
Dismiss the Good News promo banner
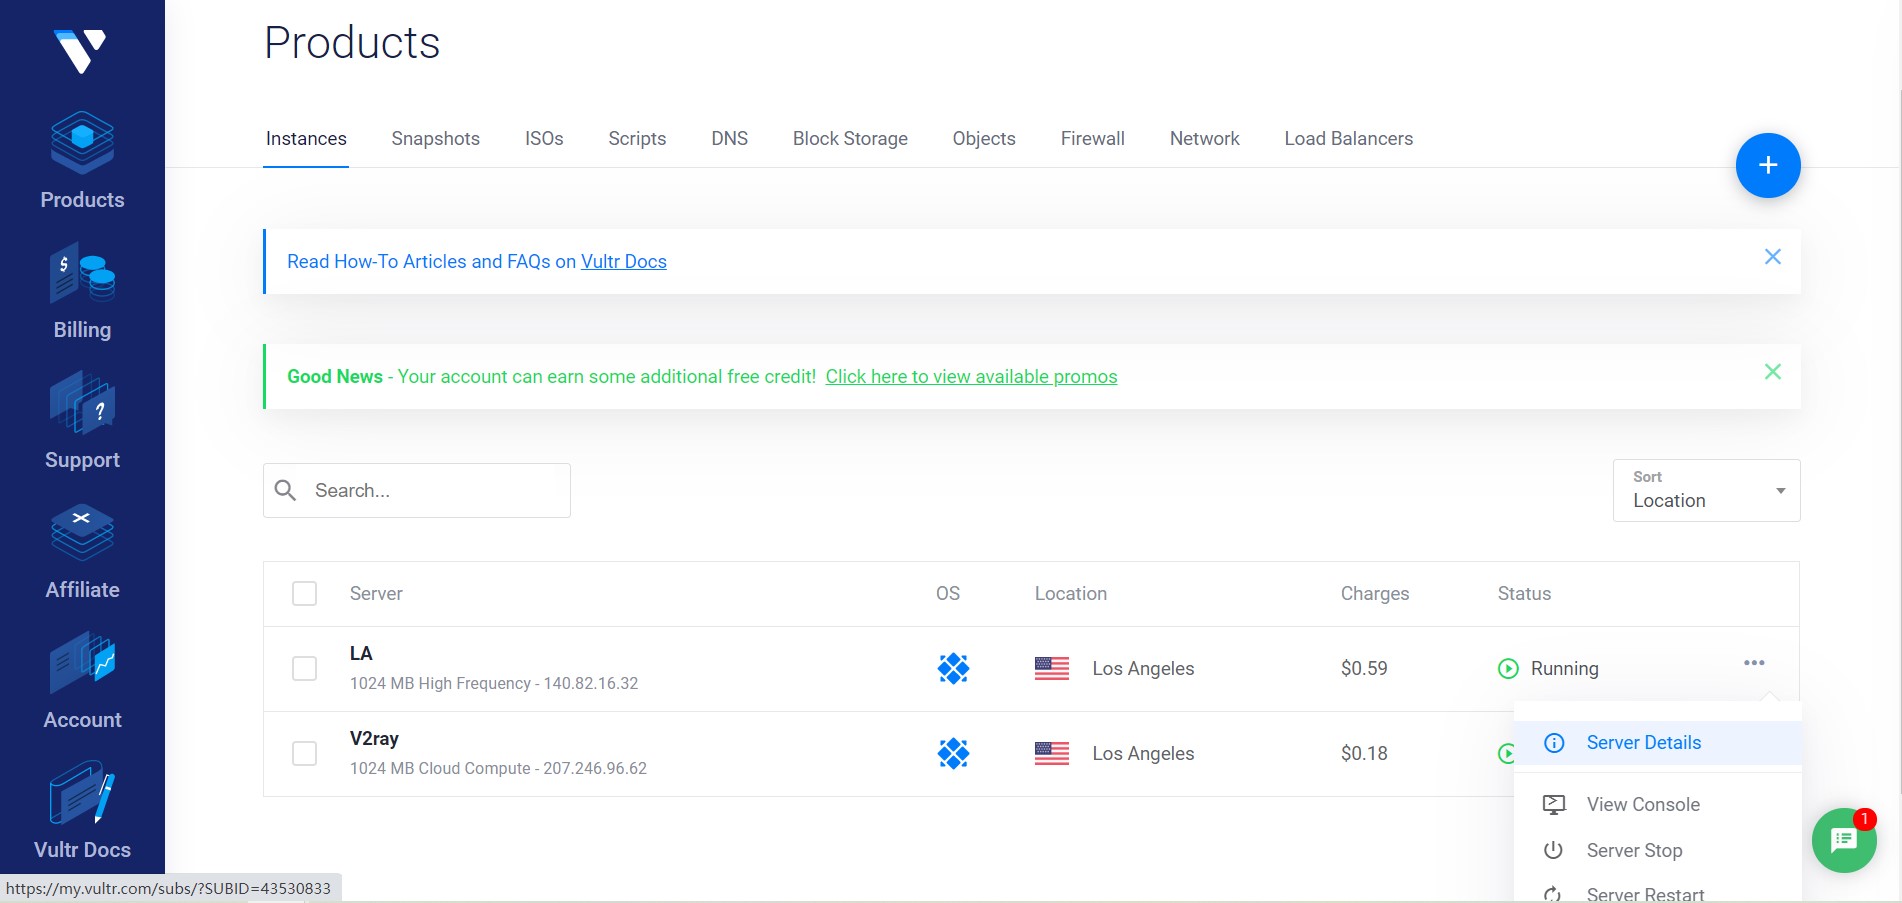point(1772,372)
